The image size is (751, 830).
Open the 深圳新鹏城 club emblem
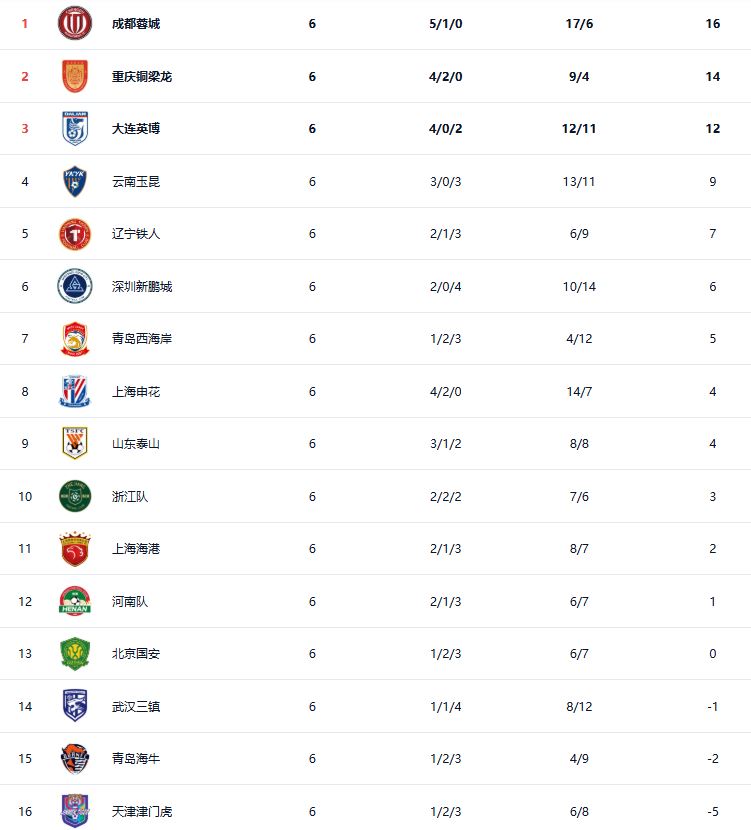point(75,286)
